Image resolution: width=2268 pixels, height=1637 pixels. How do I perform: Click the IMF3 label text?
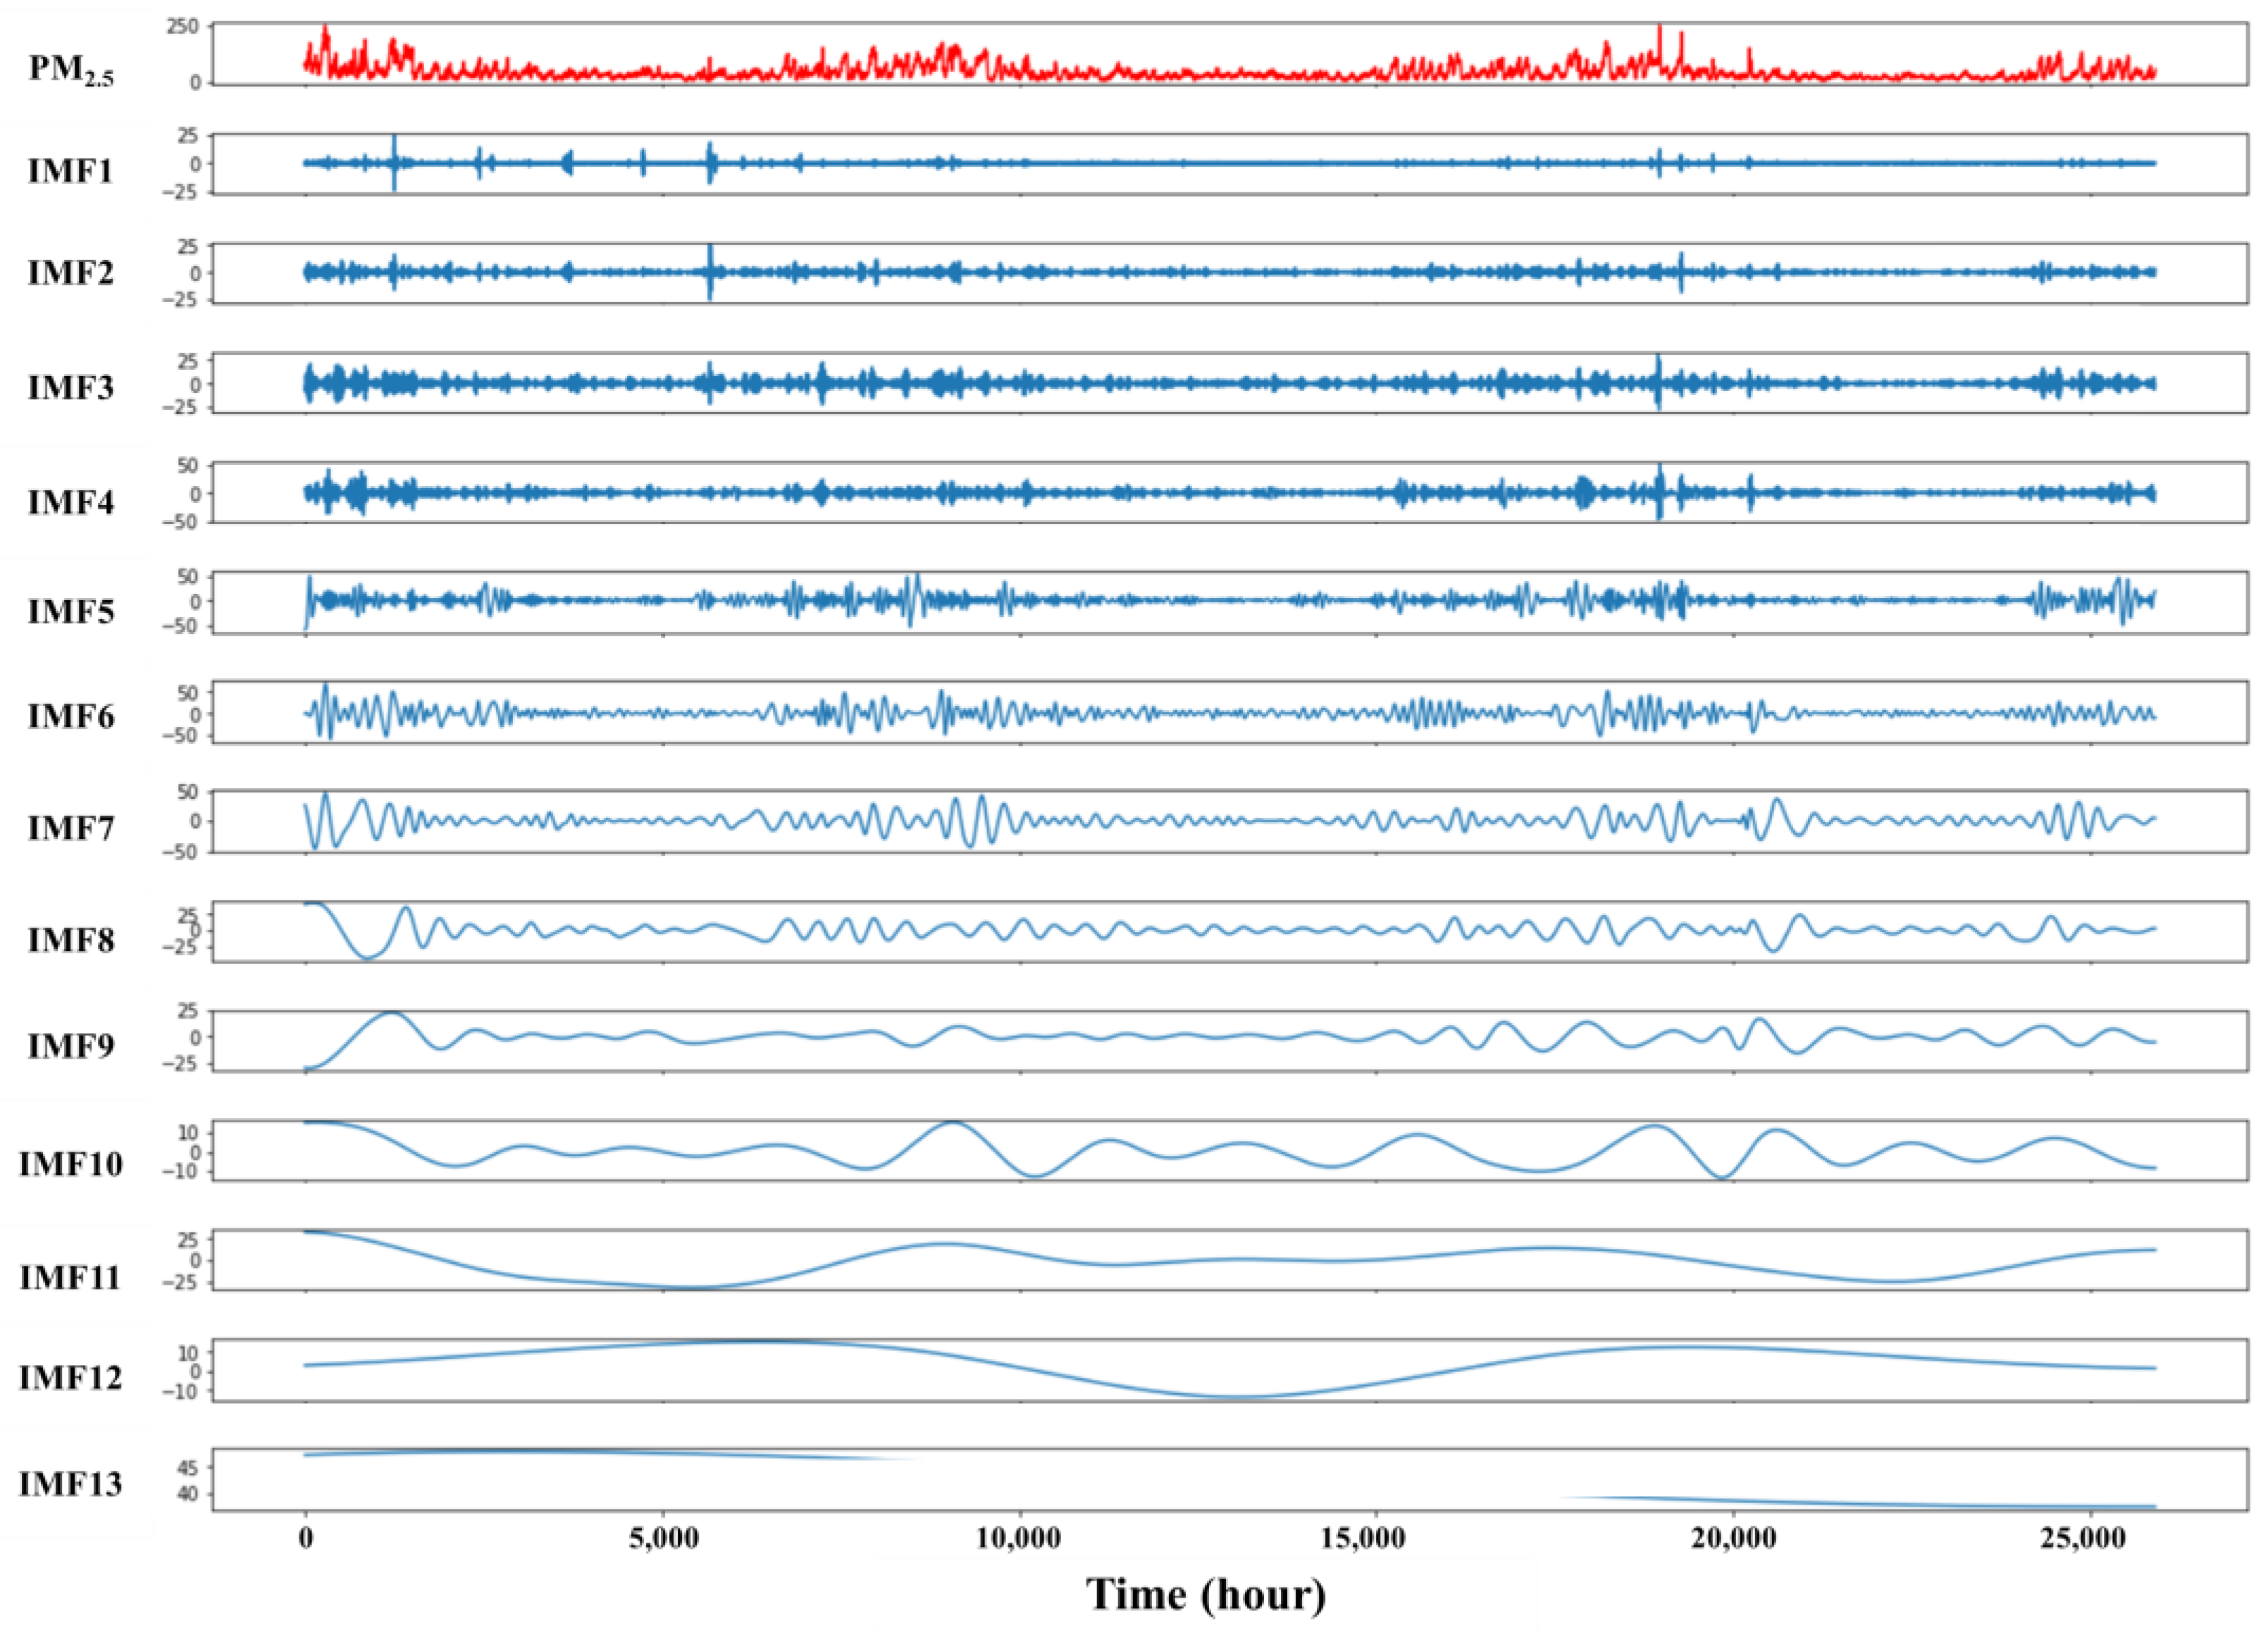pos(70,387)
